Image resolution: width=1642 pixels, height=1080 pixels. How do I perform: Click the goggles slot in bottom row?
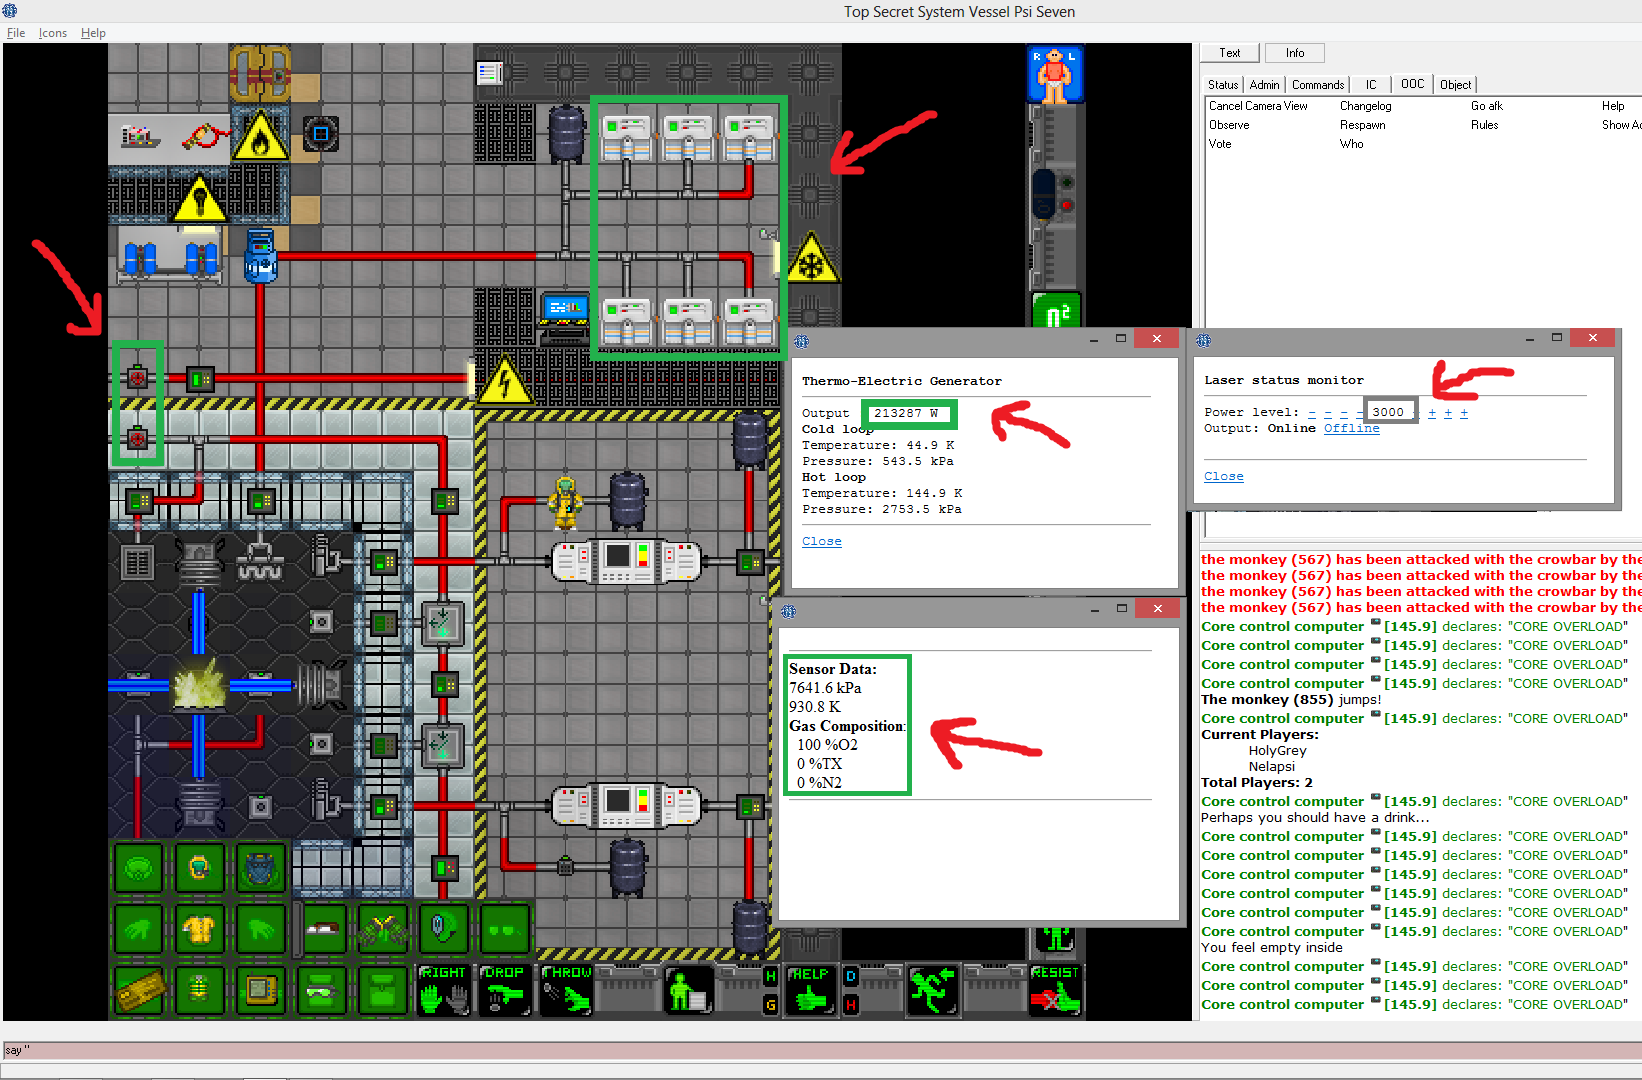click(321, 990)
